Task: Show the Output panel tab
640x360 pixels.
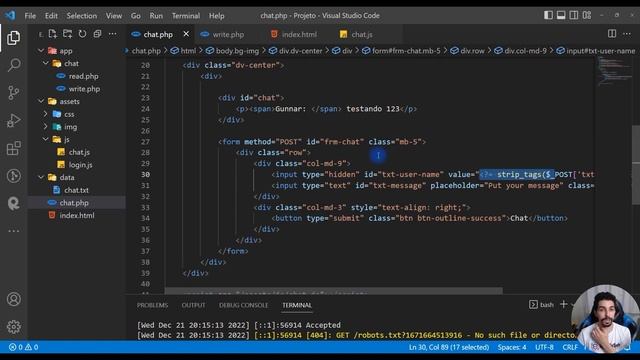Action: [x=193, y=305]
